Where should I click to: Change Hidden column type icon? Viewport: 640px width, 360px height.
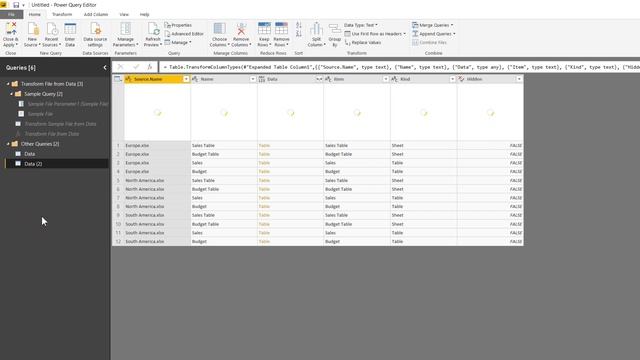click(462, 79)
